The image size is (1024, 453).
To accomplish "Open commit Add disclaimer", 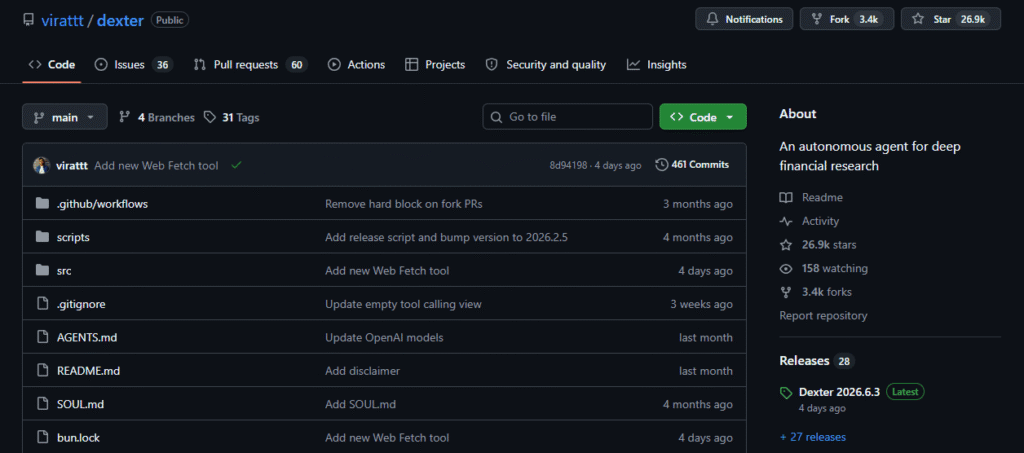I will [362, 371].
